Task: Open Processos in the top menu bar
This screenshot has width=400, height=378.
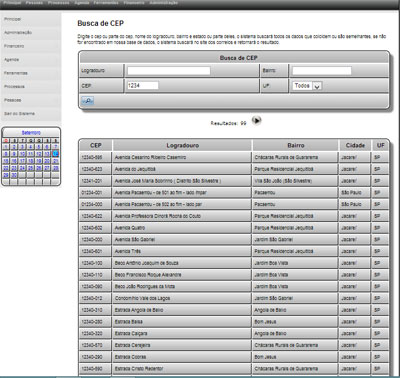Action: pyautogui.click(x=59, y=3)
